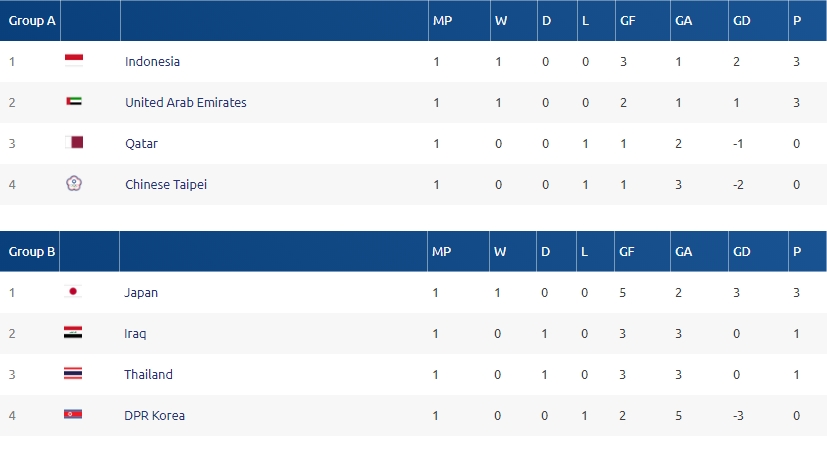Open the Chinese Taipei team link

[x=165, y=184]
